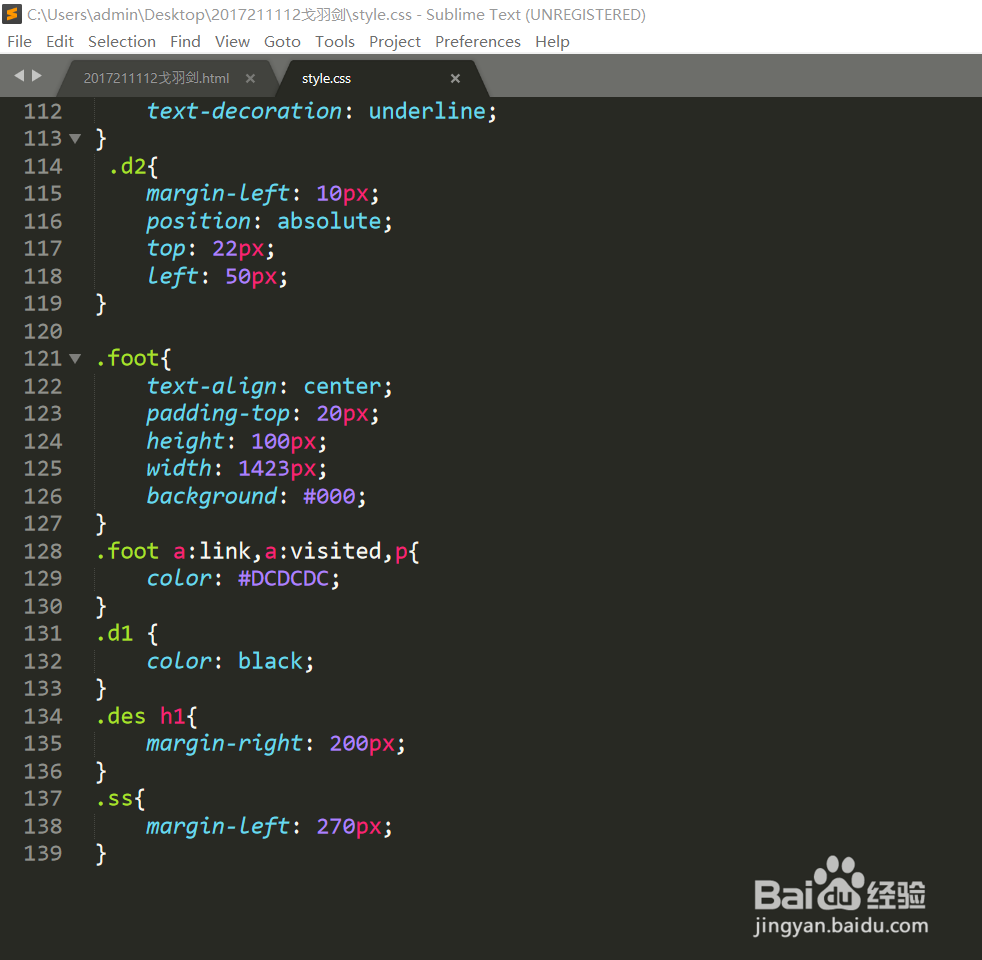The image size is (982, 960).
Task: Open the Edit menu
Action: click(59, 41)
